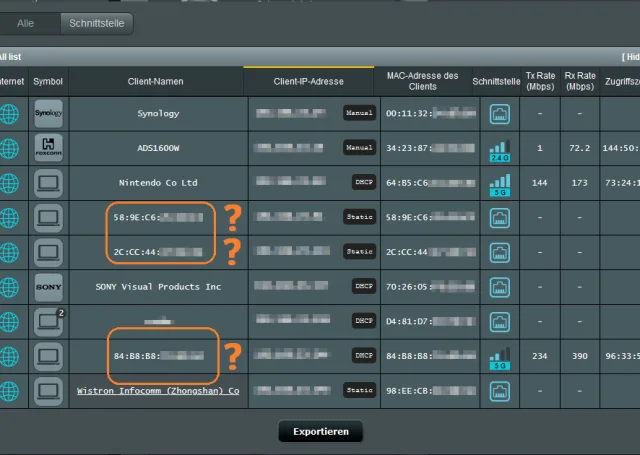
Task: Switch to the Schnittstelle tab
Action: coord(95,23)
